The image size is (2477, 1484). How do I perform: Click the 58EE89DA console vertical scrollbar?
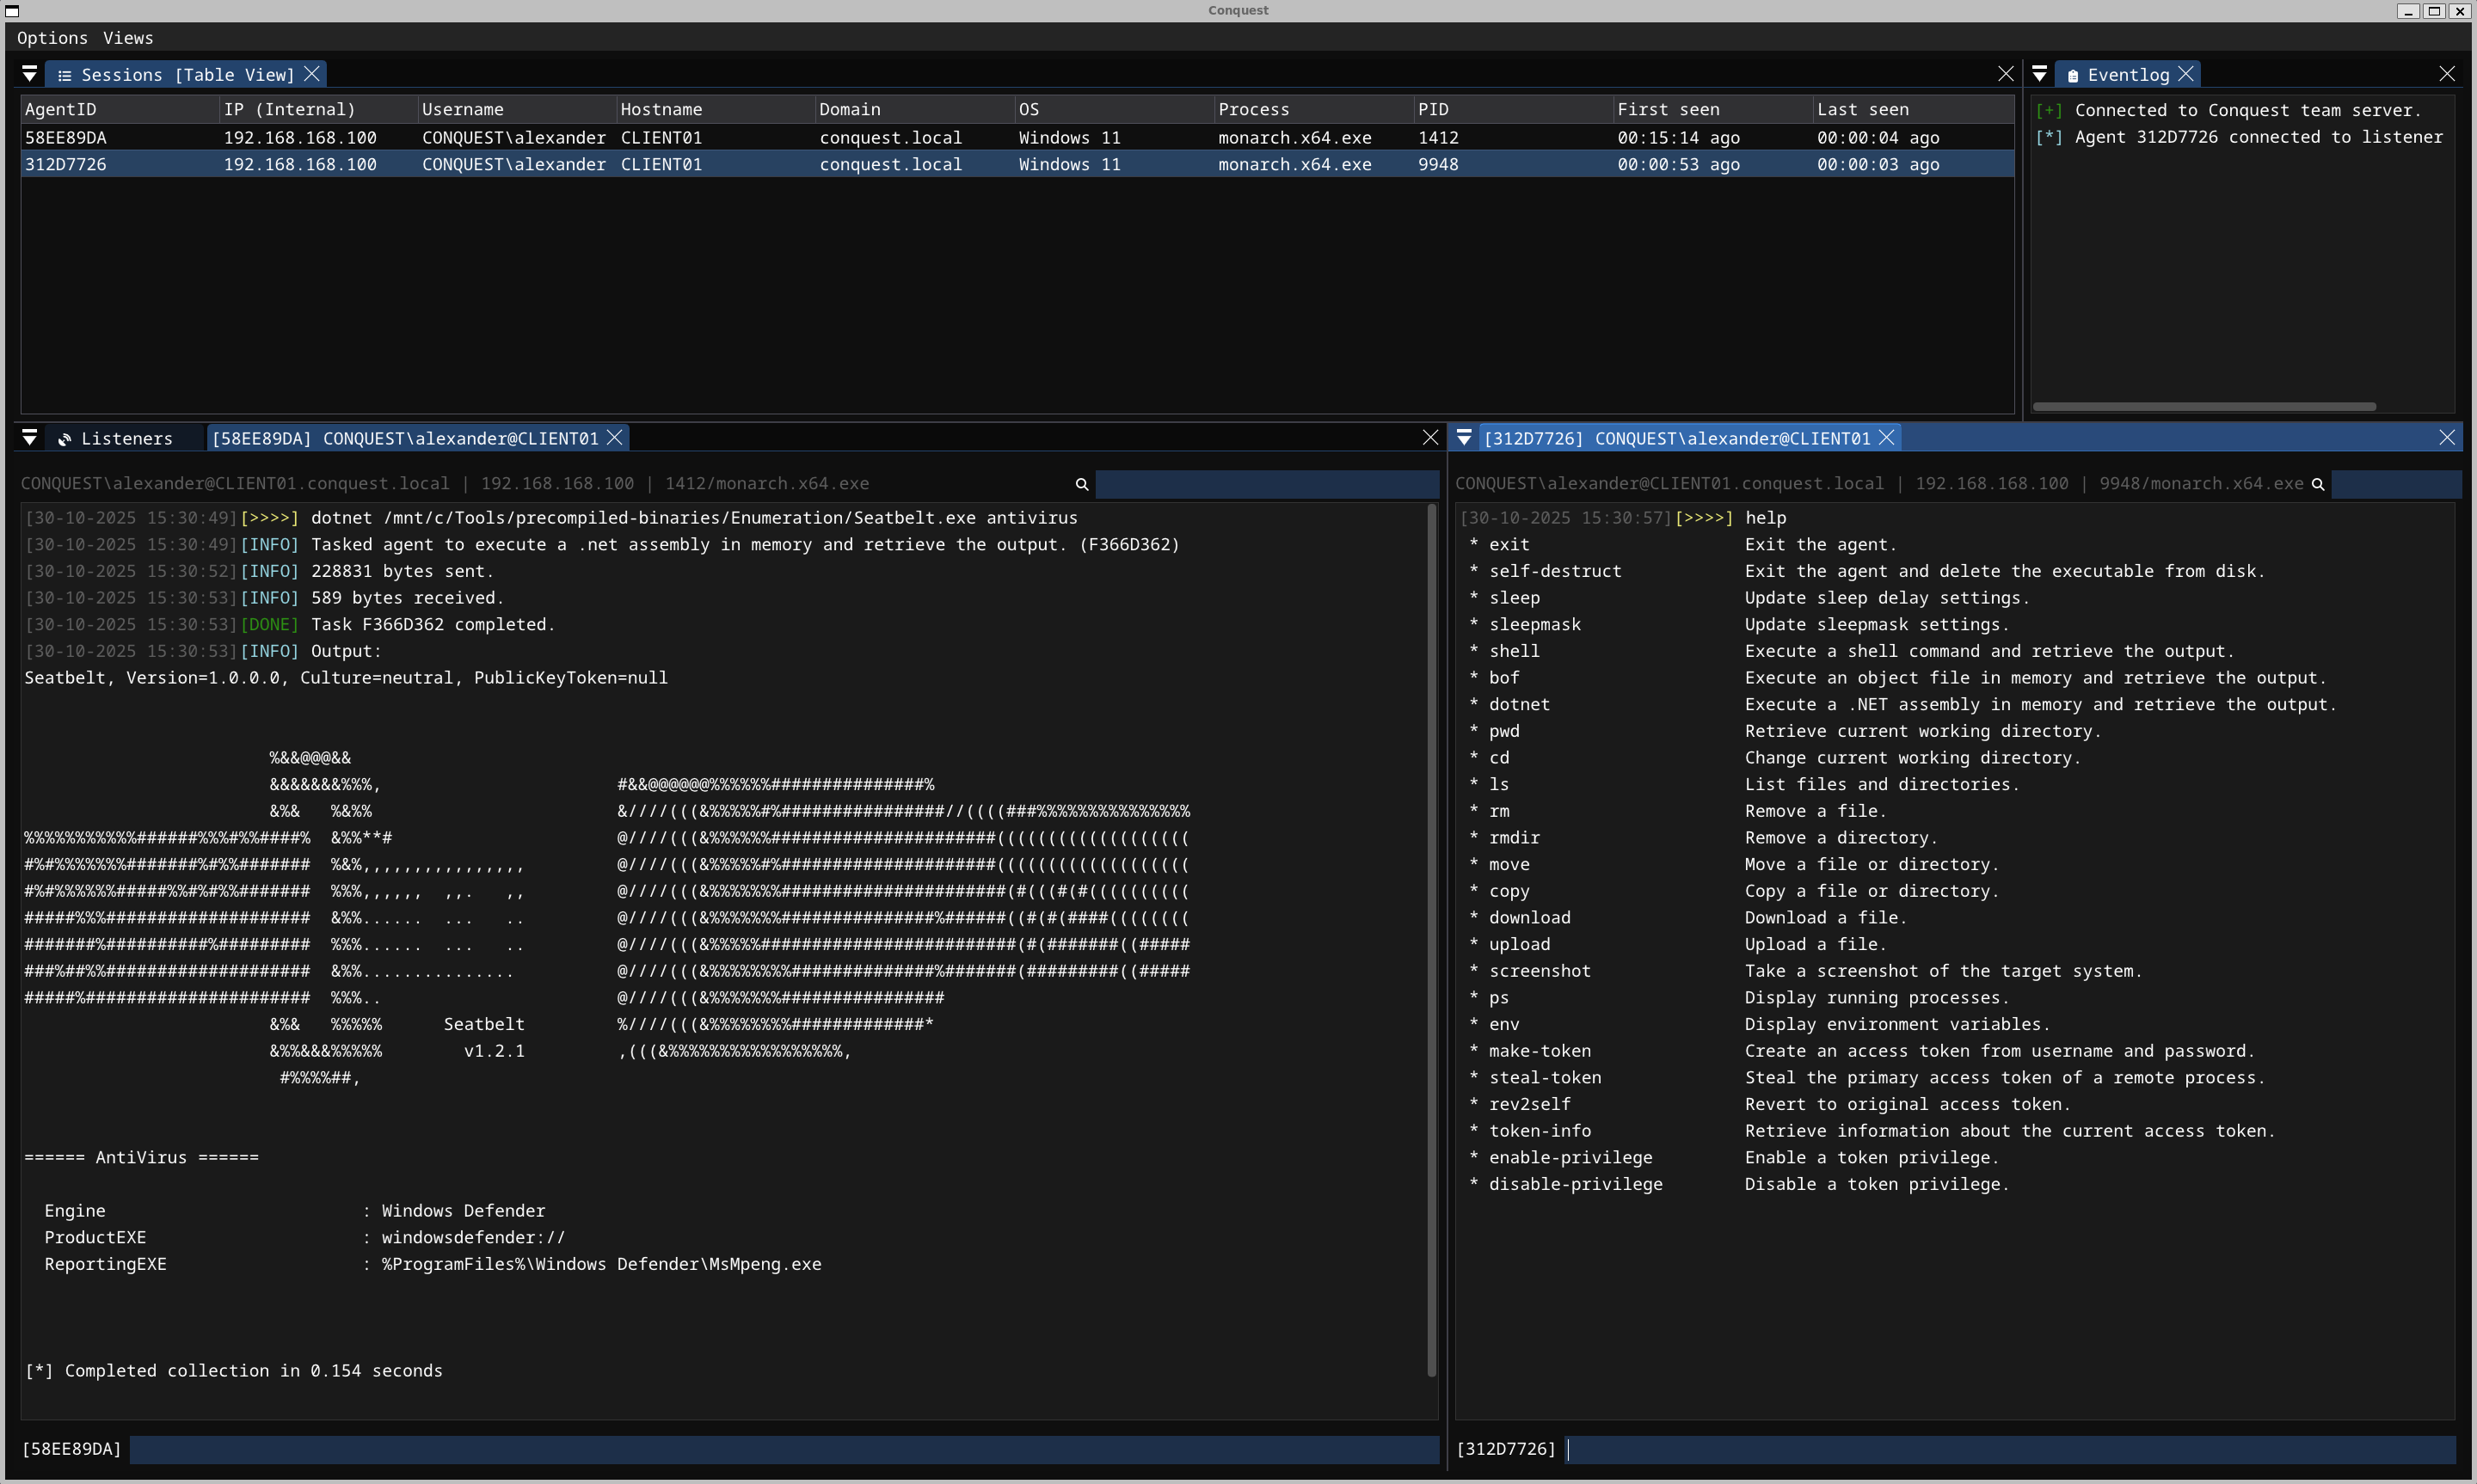[1431, 940]
